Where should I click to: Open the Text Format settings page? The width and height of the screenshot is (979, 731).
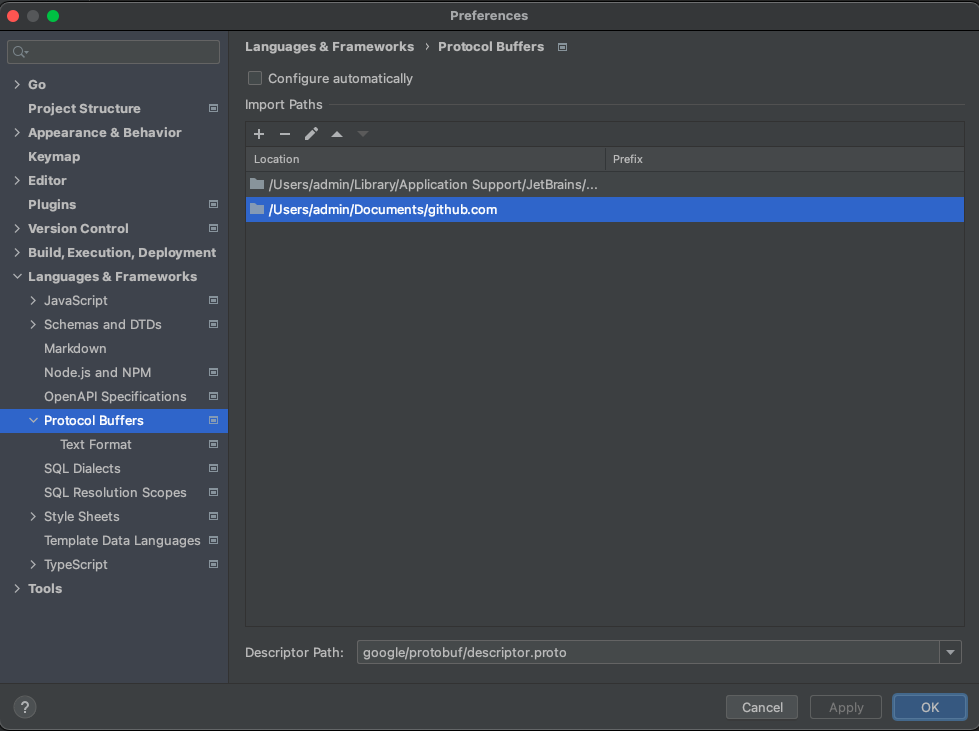pyautogui.click(x=96, y=445)
